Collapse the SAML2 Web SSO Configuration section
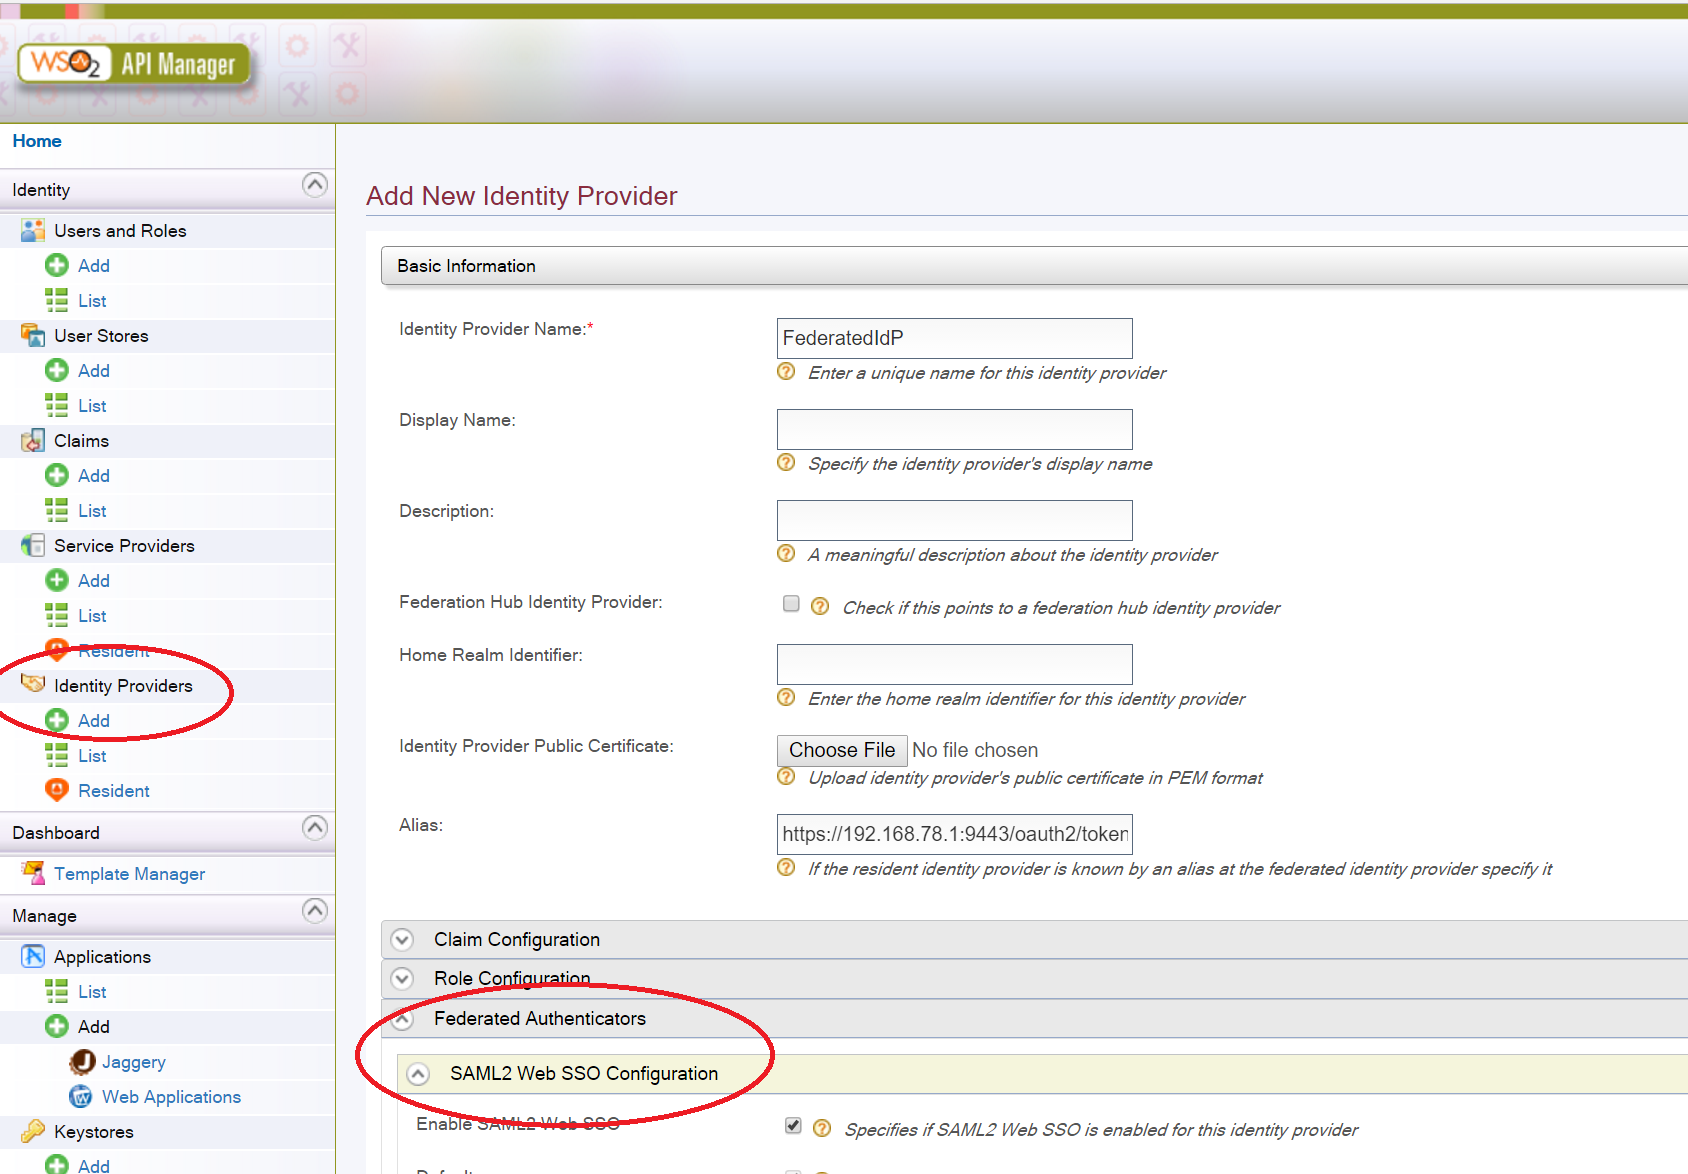Image resolution: width=1688 pixels, height=1174 pixels. pos(418,1073)
